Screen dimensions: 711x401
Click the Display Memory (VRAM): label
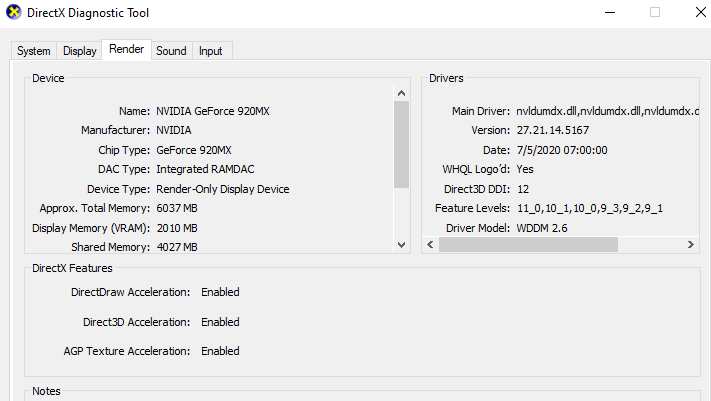pyautogui.click(x=91, y=228)
